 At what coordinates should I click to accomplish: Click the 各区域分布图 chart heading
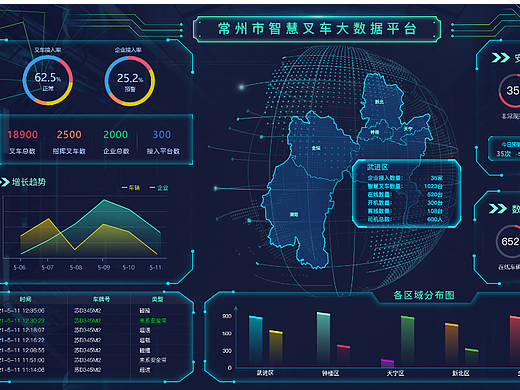pyautogui.click(x=424, y=295)
